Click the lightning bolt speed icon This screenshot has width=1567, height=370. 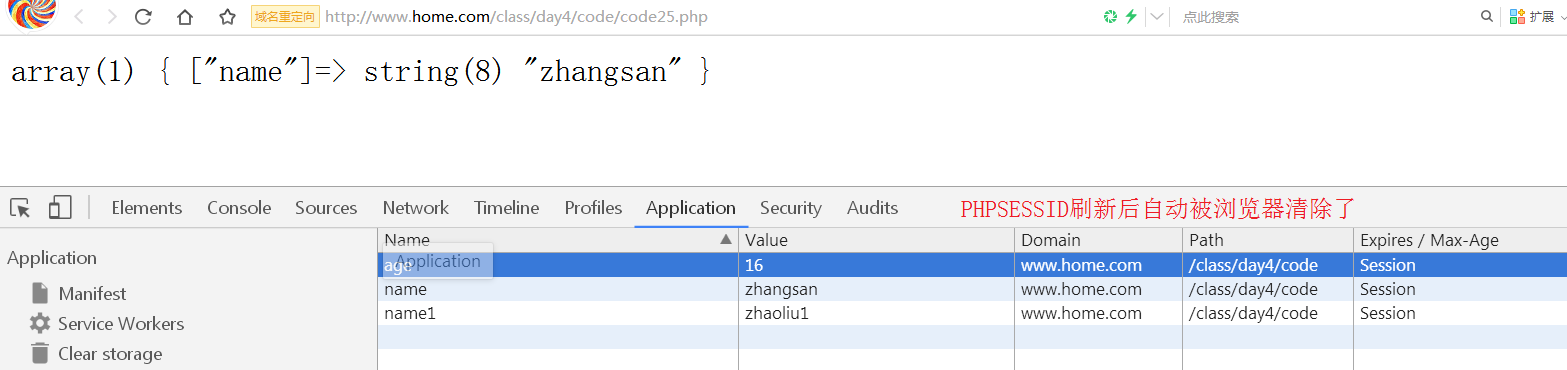click(x=1131, y=16)
